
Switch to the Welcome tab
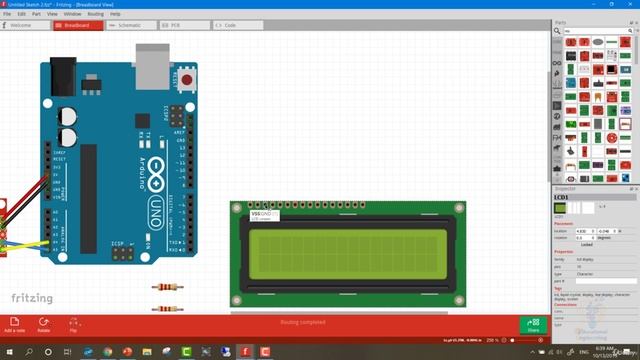25,25
